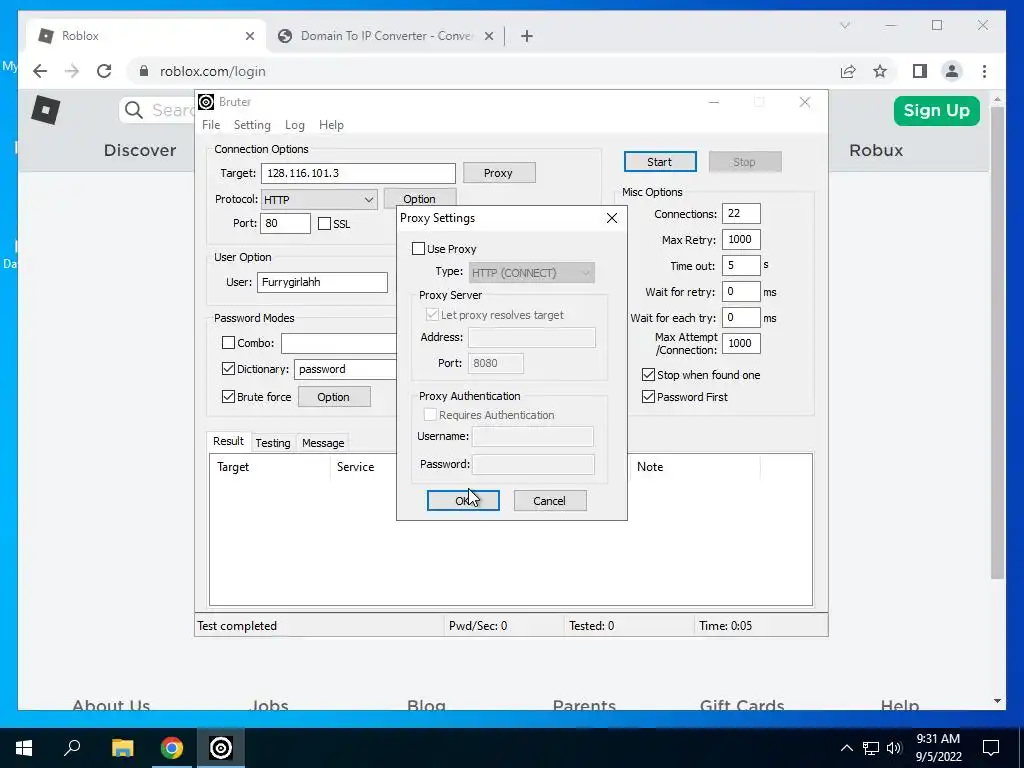Switch to Chrome on the taskbar
The height and width of the screenshot is (768, 1024).
(x=172, y=748)
